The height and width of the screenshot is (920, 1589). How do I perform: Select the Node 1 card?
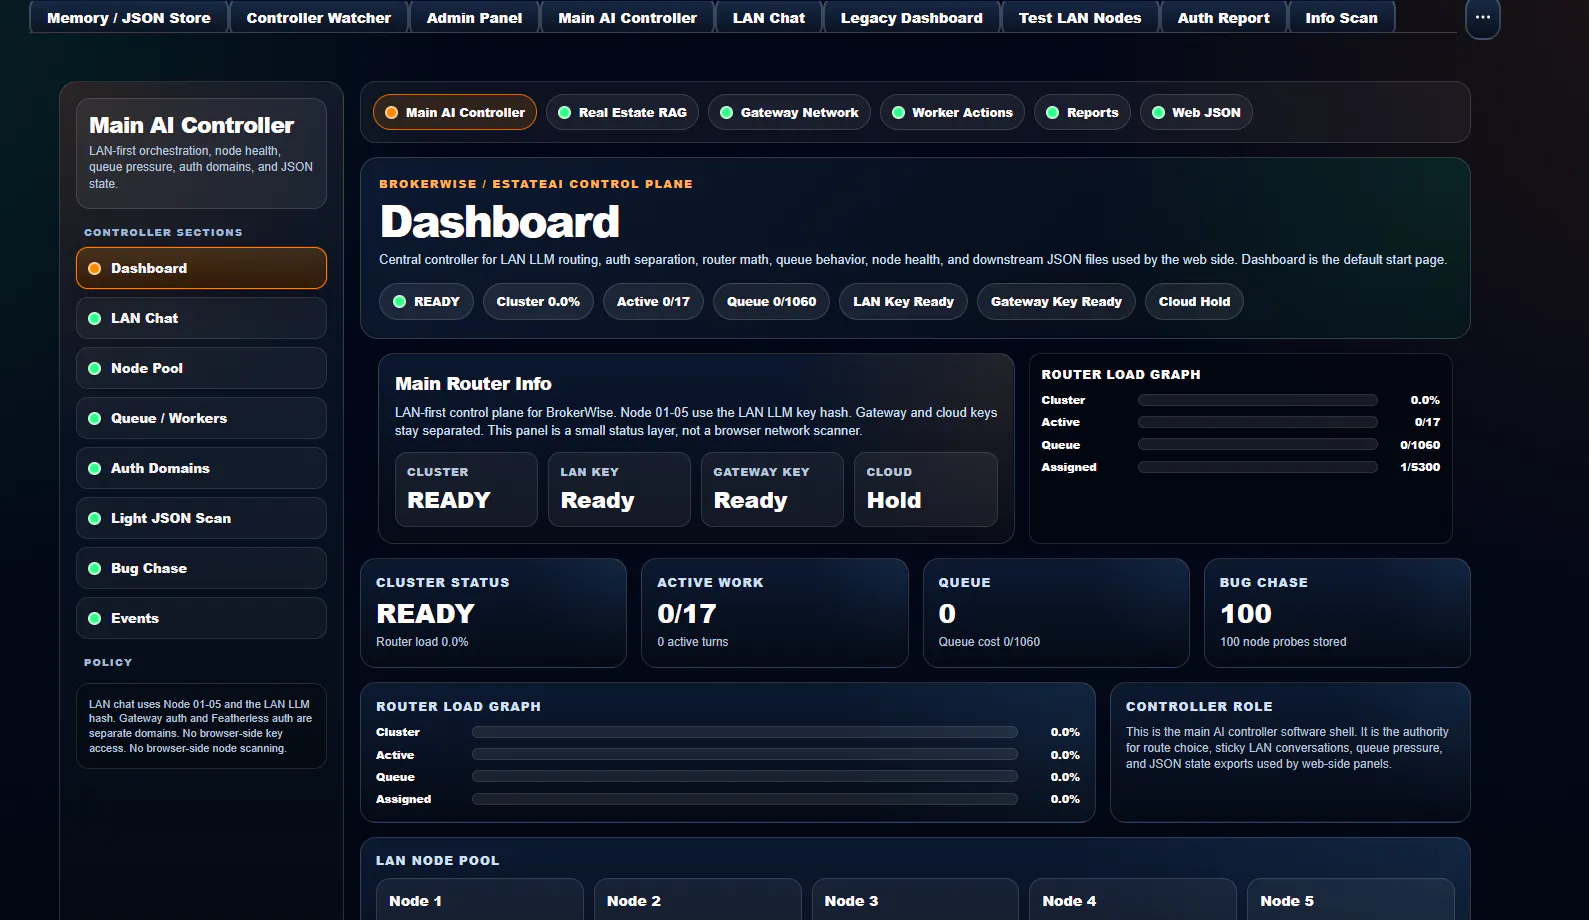(479, 900)
